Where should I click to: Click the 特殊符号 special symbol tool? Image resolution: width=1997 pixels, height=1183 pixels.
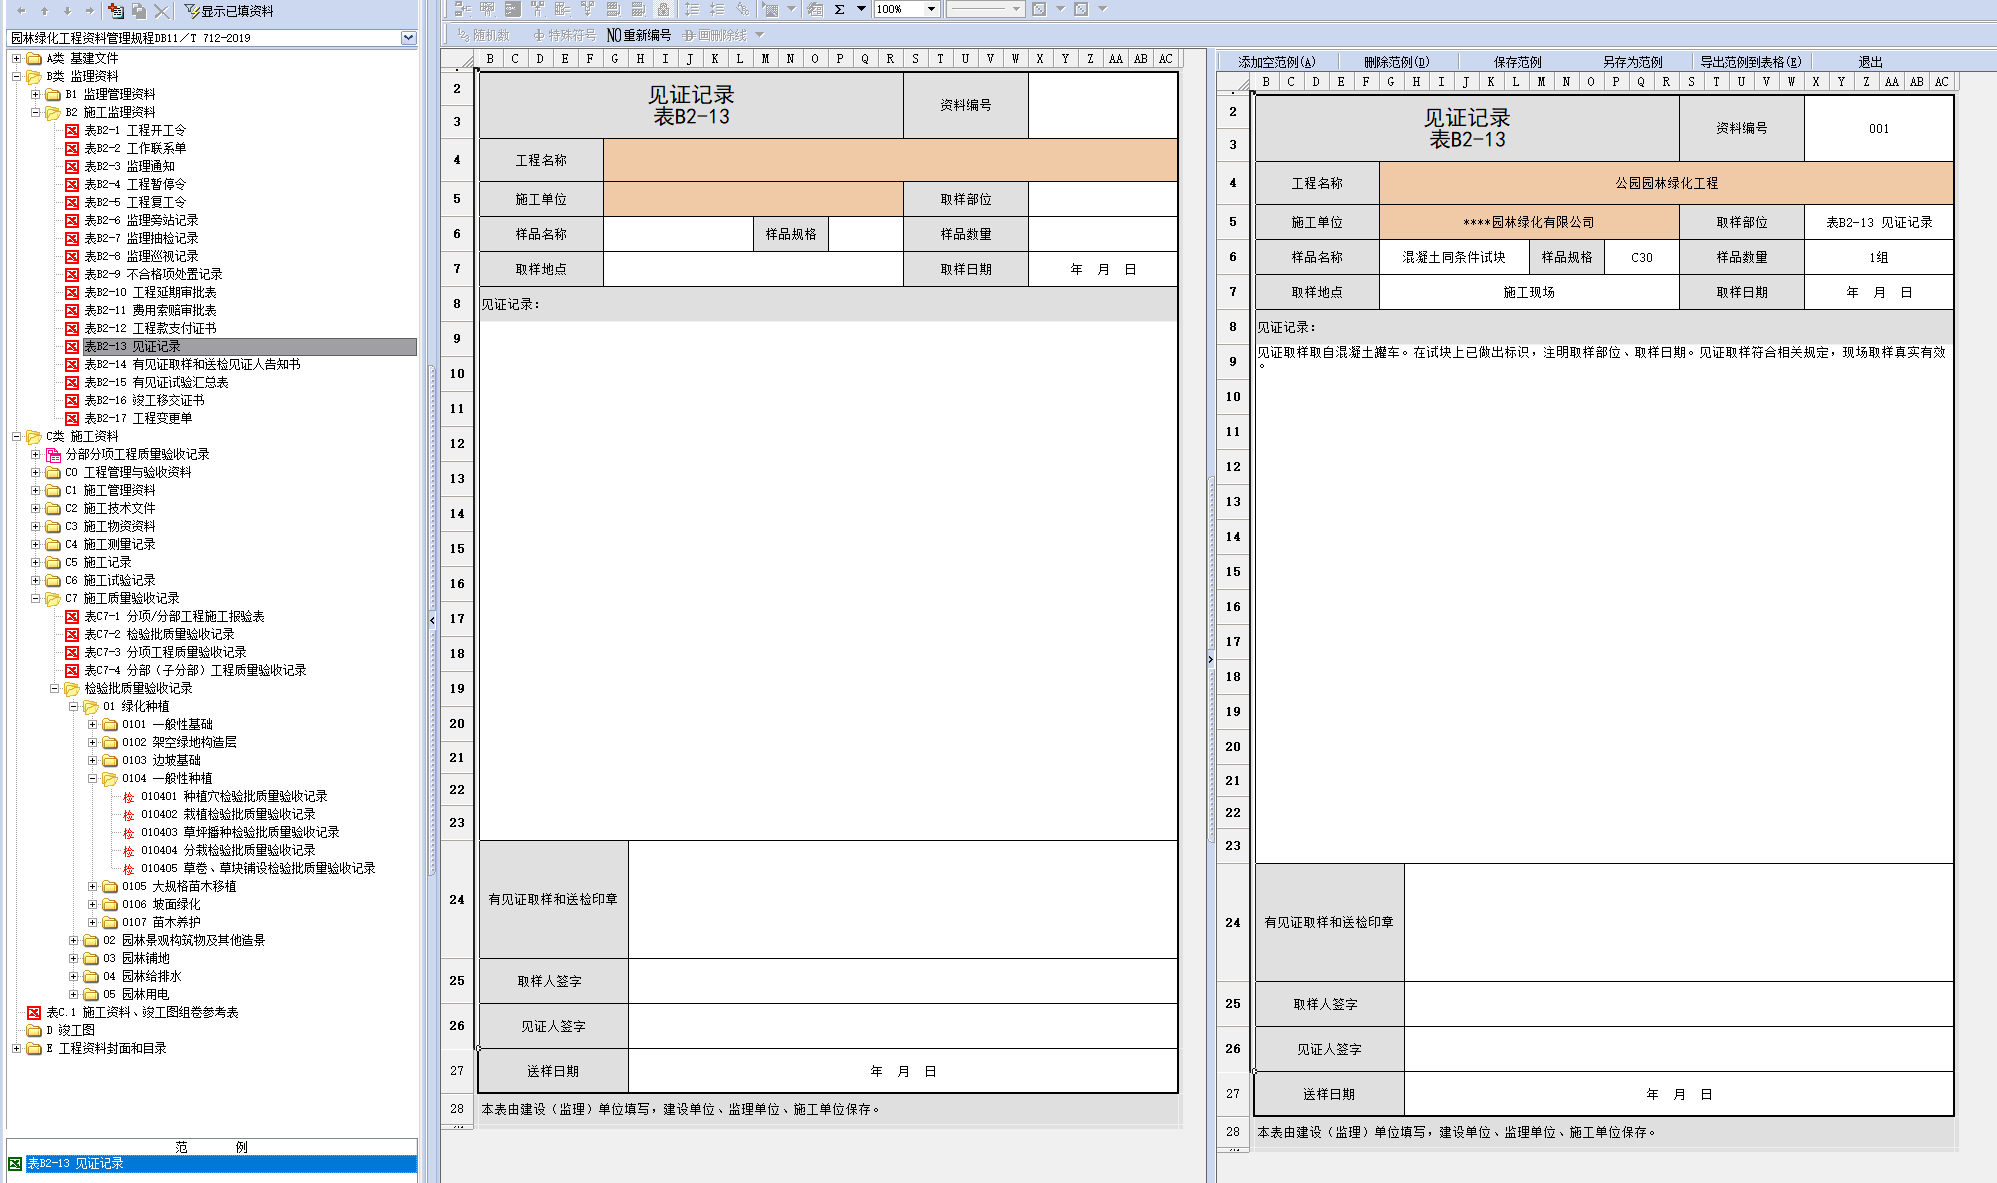point(566,35)
